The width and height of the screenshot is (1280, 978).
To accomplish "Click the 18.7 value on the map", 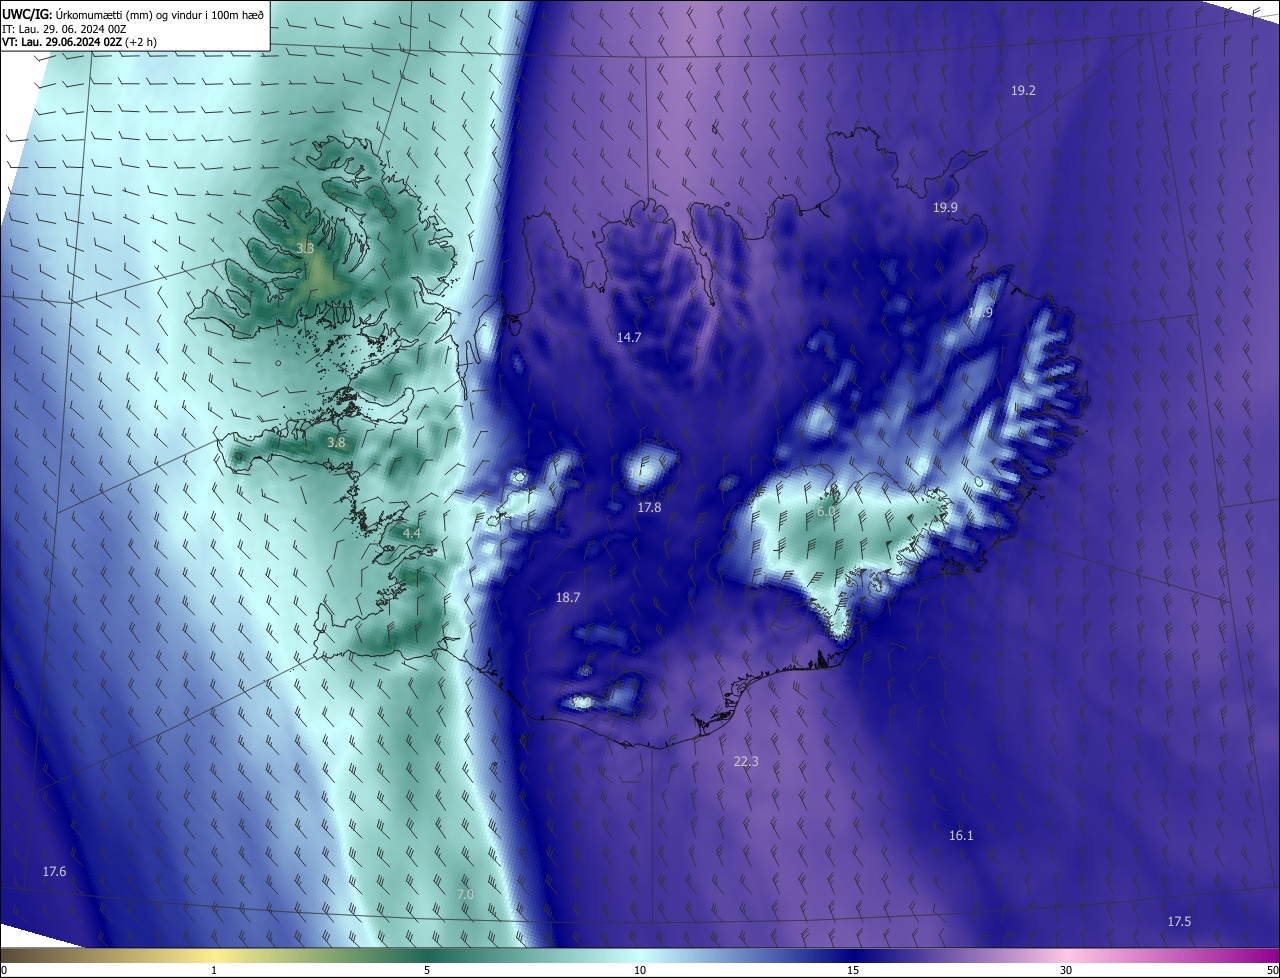I will pos(568,597).
